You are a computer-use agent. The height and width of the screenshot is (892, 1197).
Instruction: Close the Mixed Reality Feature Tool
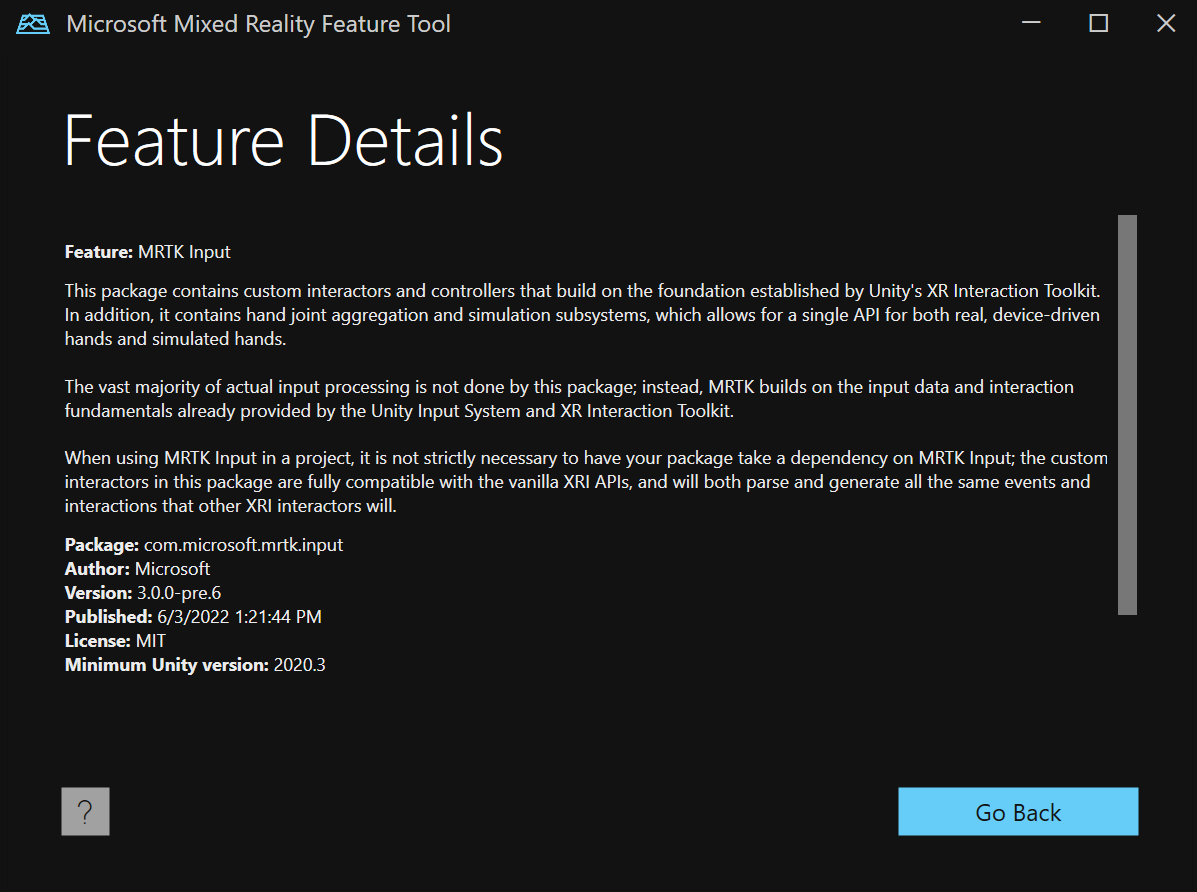click(x=1165, y=24)
